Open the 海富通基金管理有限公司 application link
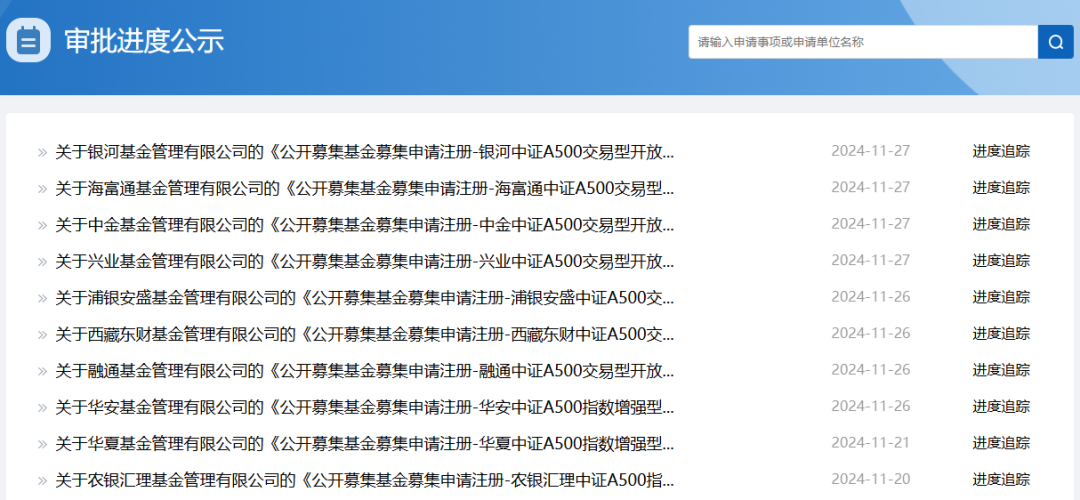The image size is (1080, 500). (x=364, y=188)
